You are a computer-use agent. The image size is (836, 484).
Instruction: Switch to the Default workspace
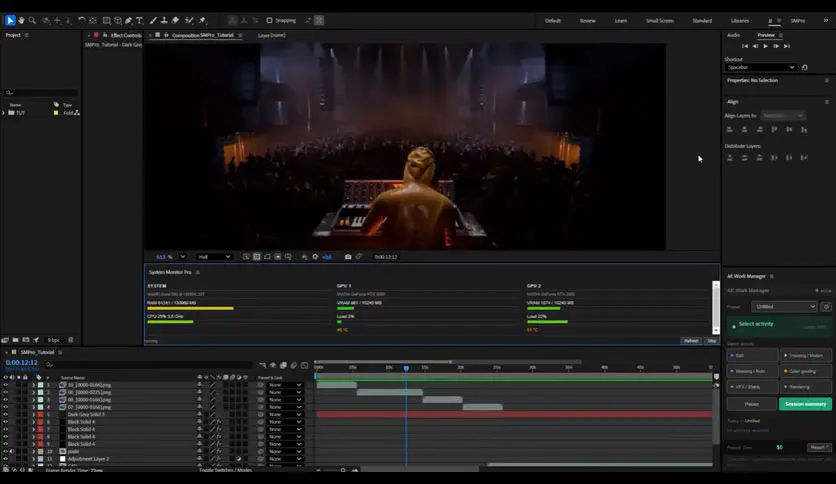pos(553,21)
